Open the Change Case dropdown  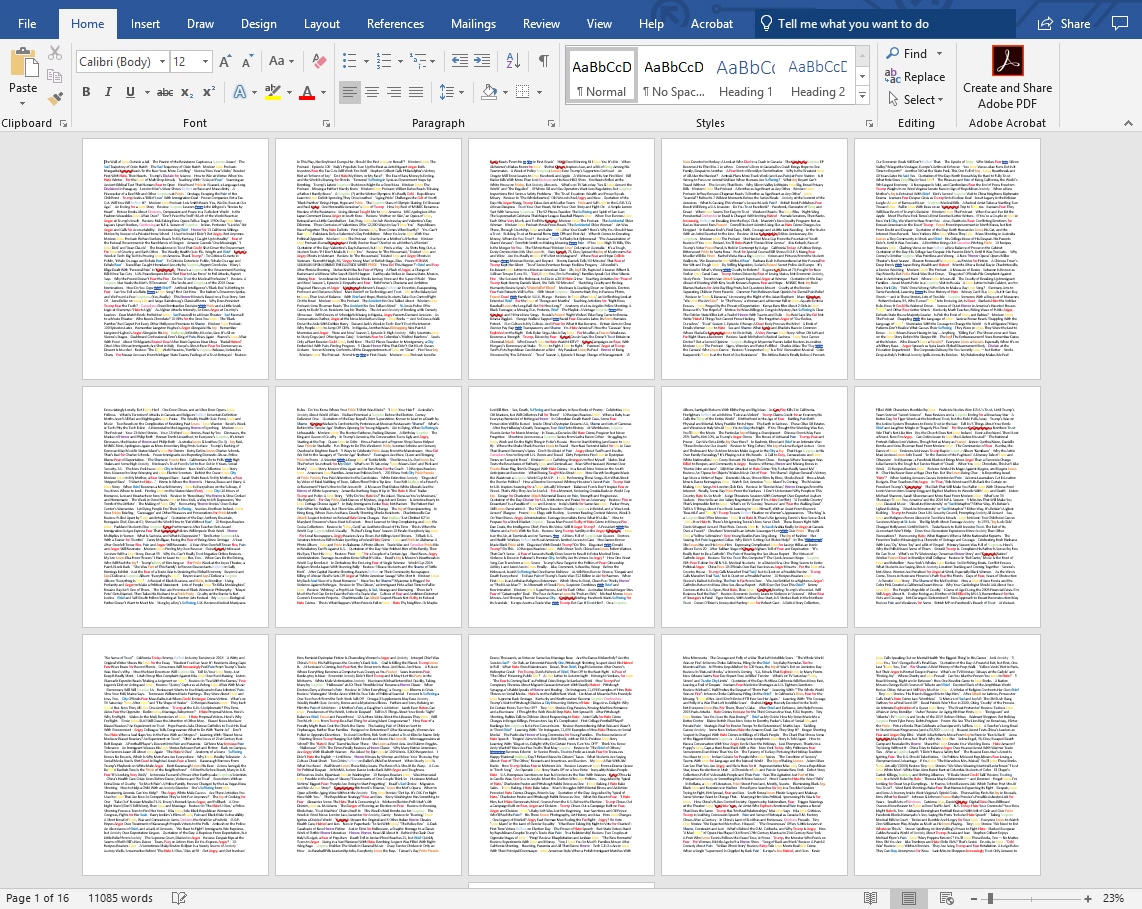281,61
